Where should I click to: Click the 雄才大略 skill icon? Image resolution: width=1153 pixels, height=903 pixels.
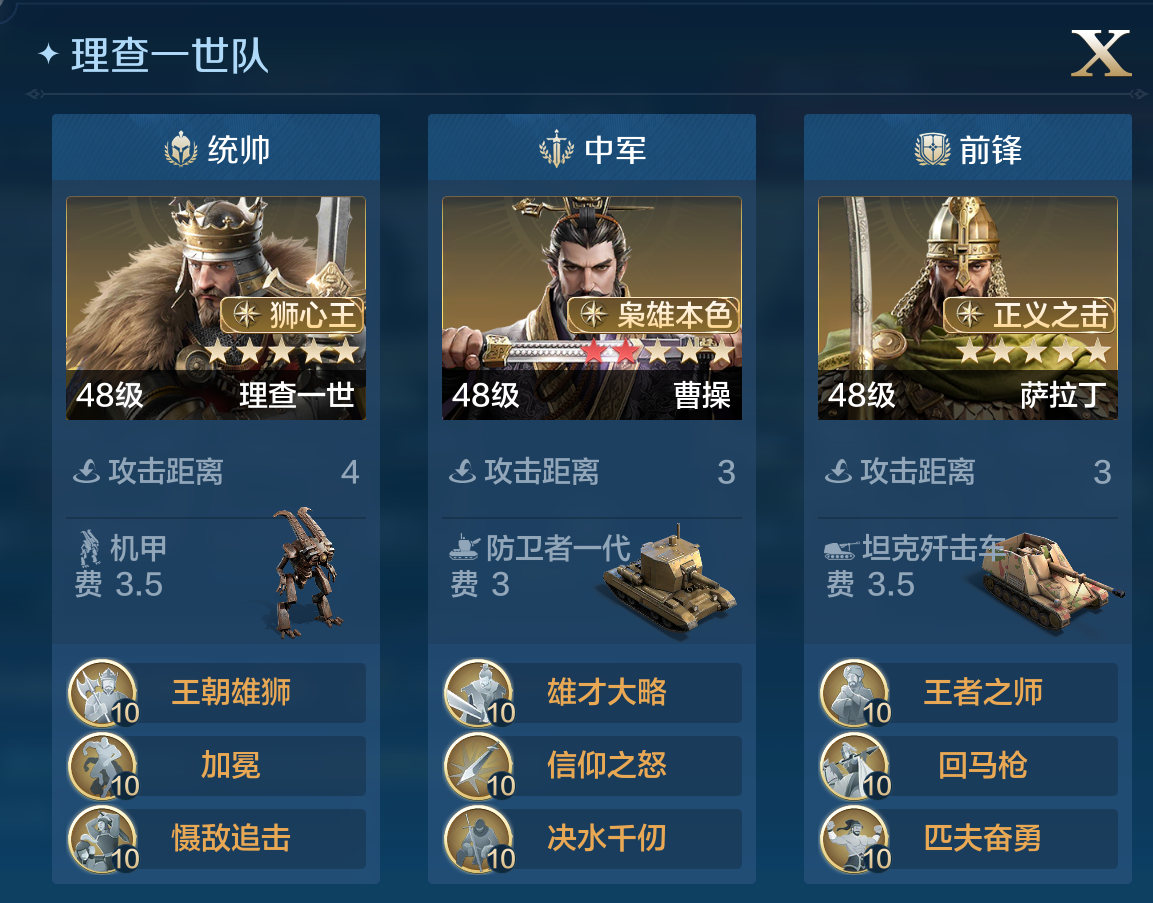479,693
